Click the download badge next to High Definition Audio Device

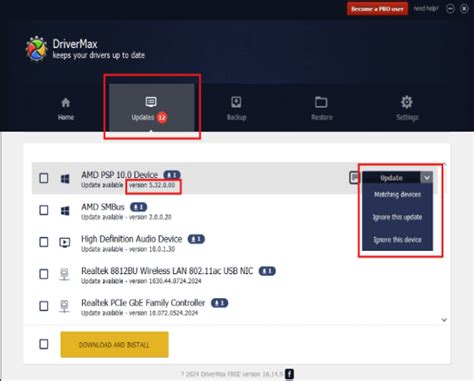(x=196, y=239)
